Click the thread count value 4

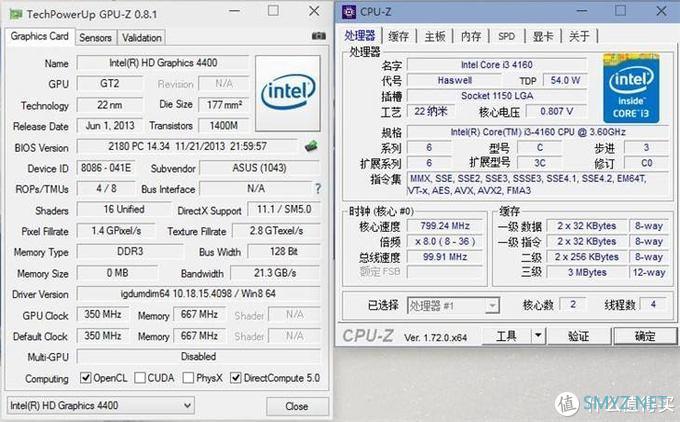click(x=653, y=304)
